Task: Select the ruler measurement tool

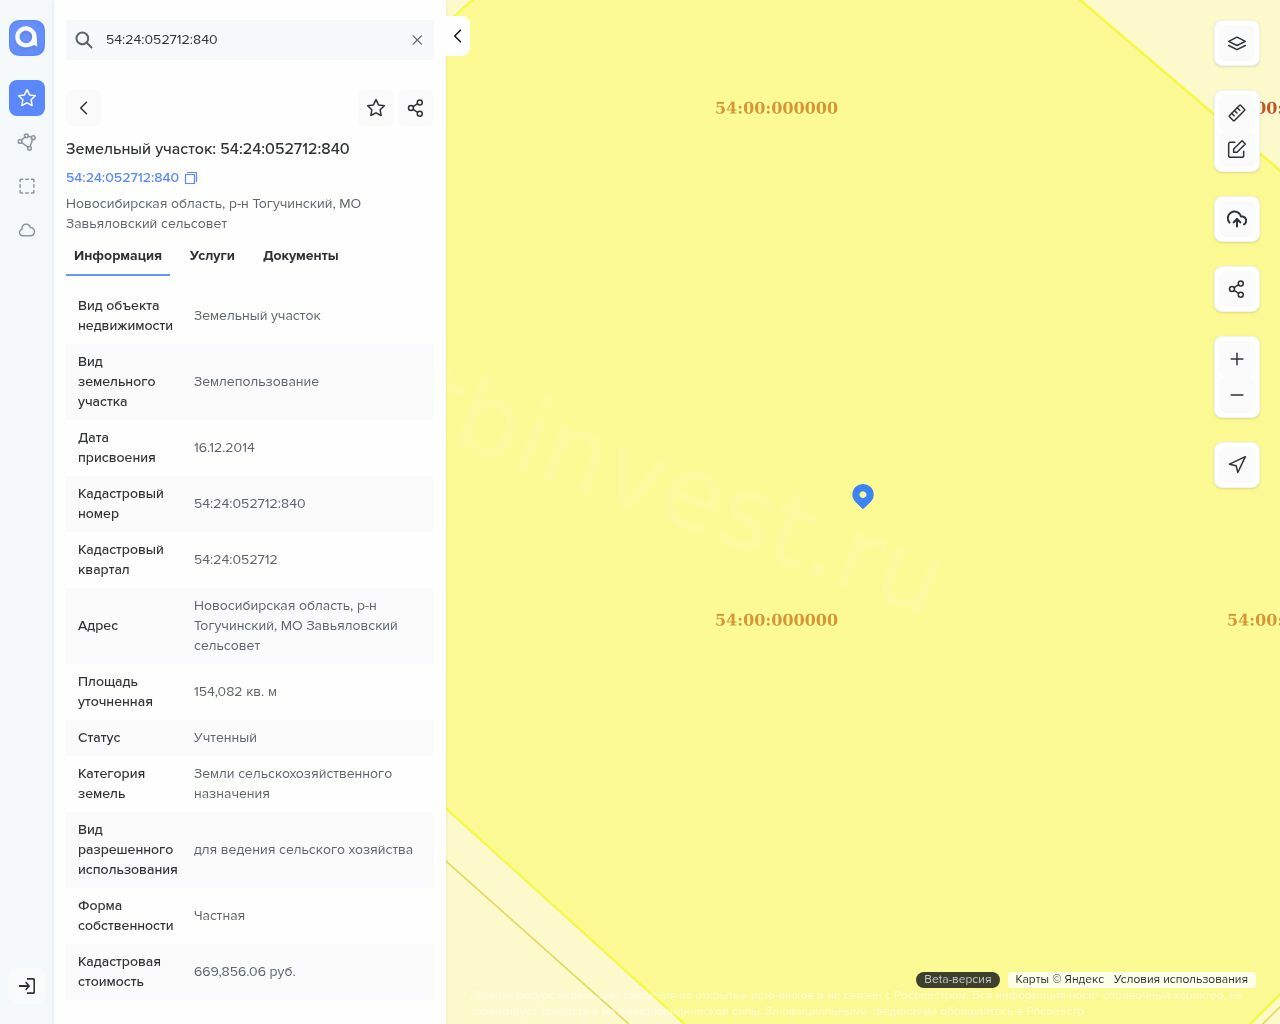Action: [x=1236, y=113]
